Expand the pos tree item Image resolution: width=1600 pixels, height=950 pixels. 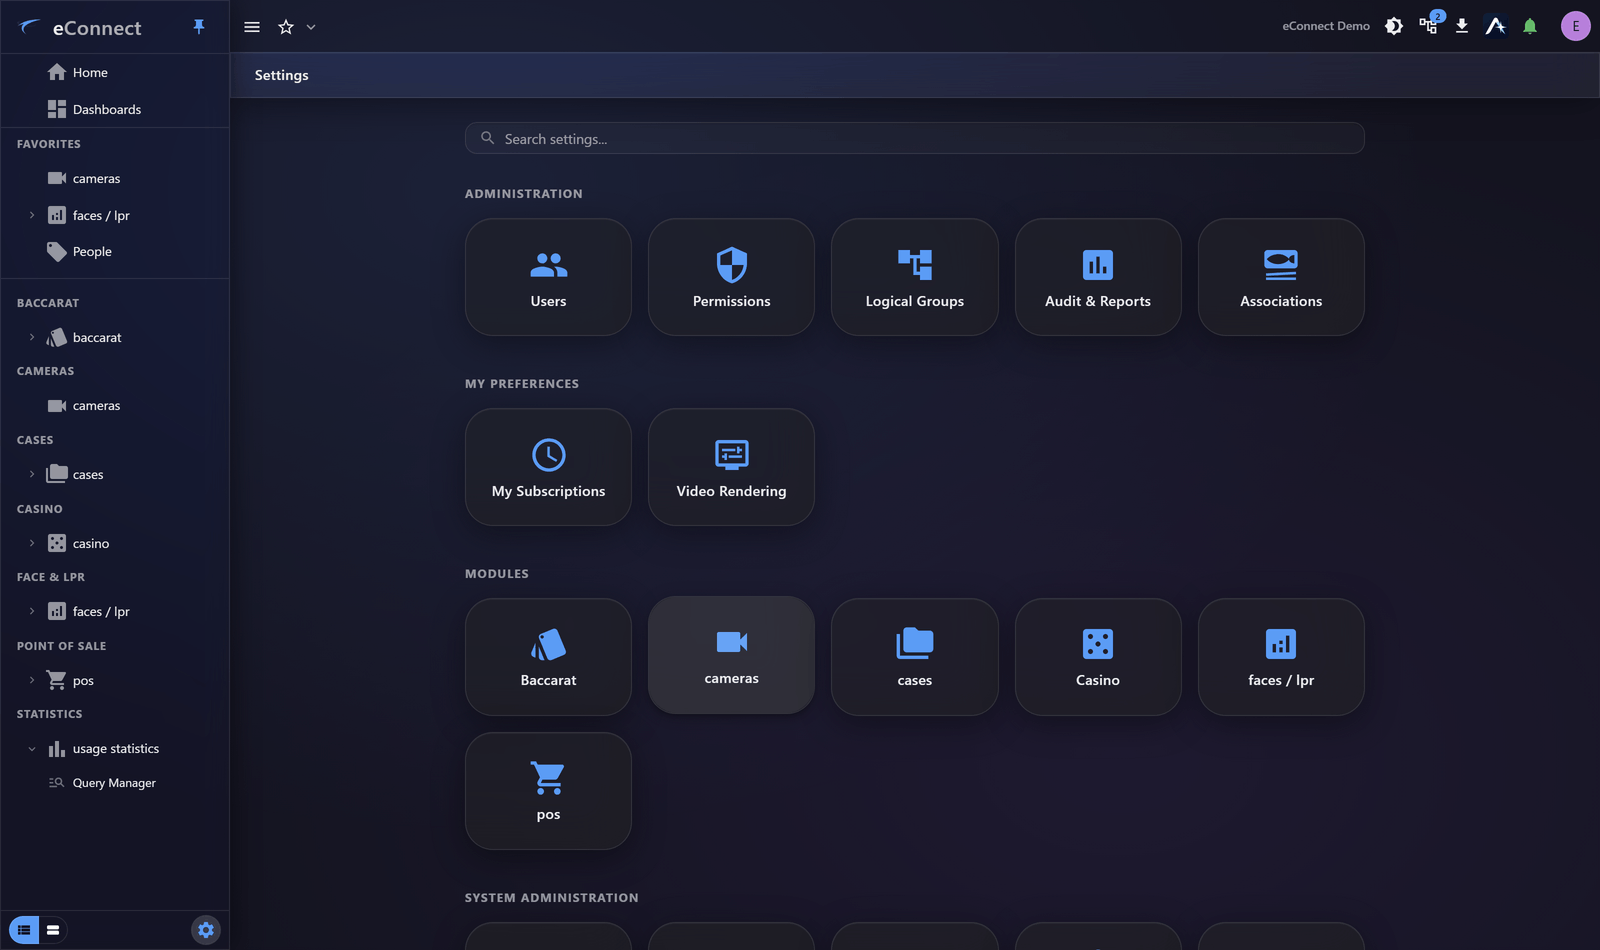(x=32, y=680)
